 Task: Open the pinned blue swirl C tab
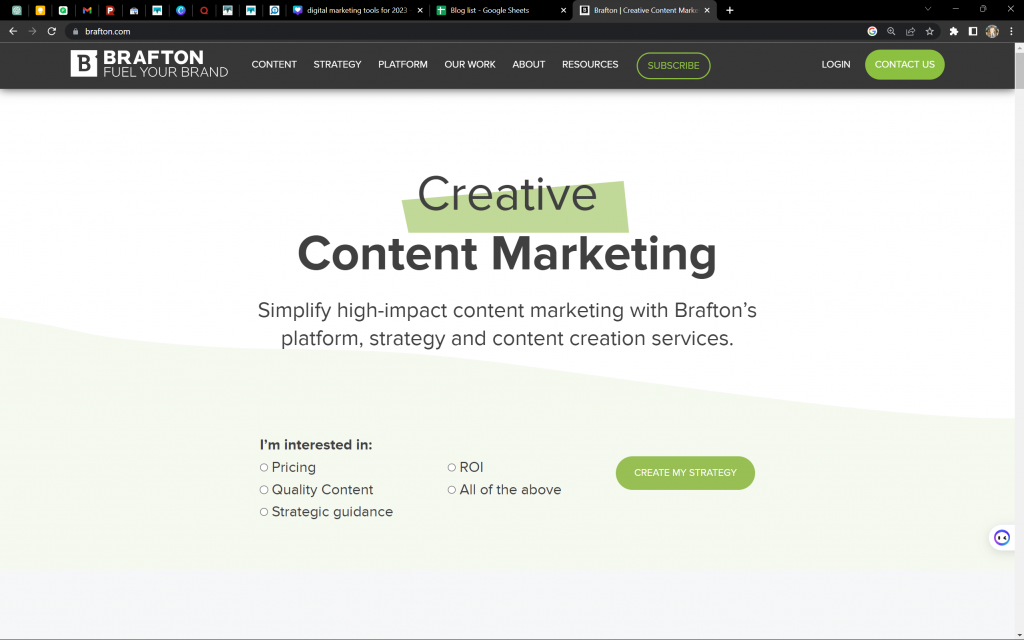coord(181,10)
